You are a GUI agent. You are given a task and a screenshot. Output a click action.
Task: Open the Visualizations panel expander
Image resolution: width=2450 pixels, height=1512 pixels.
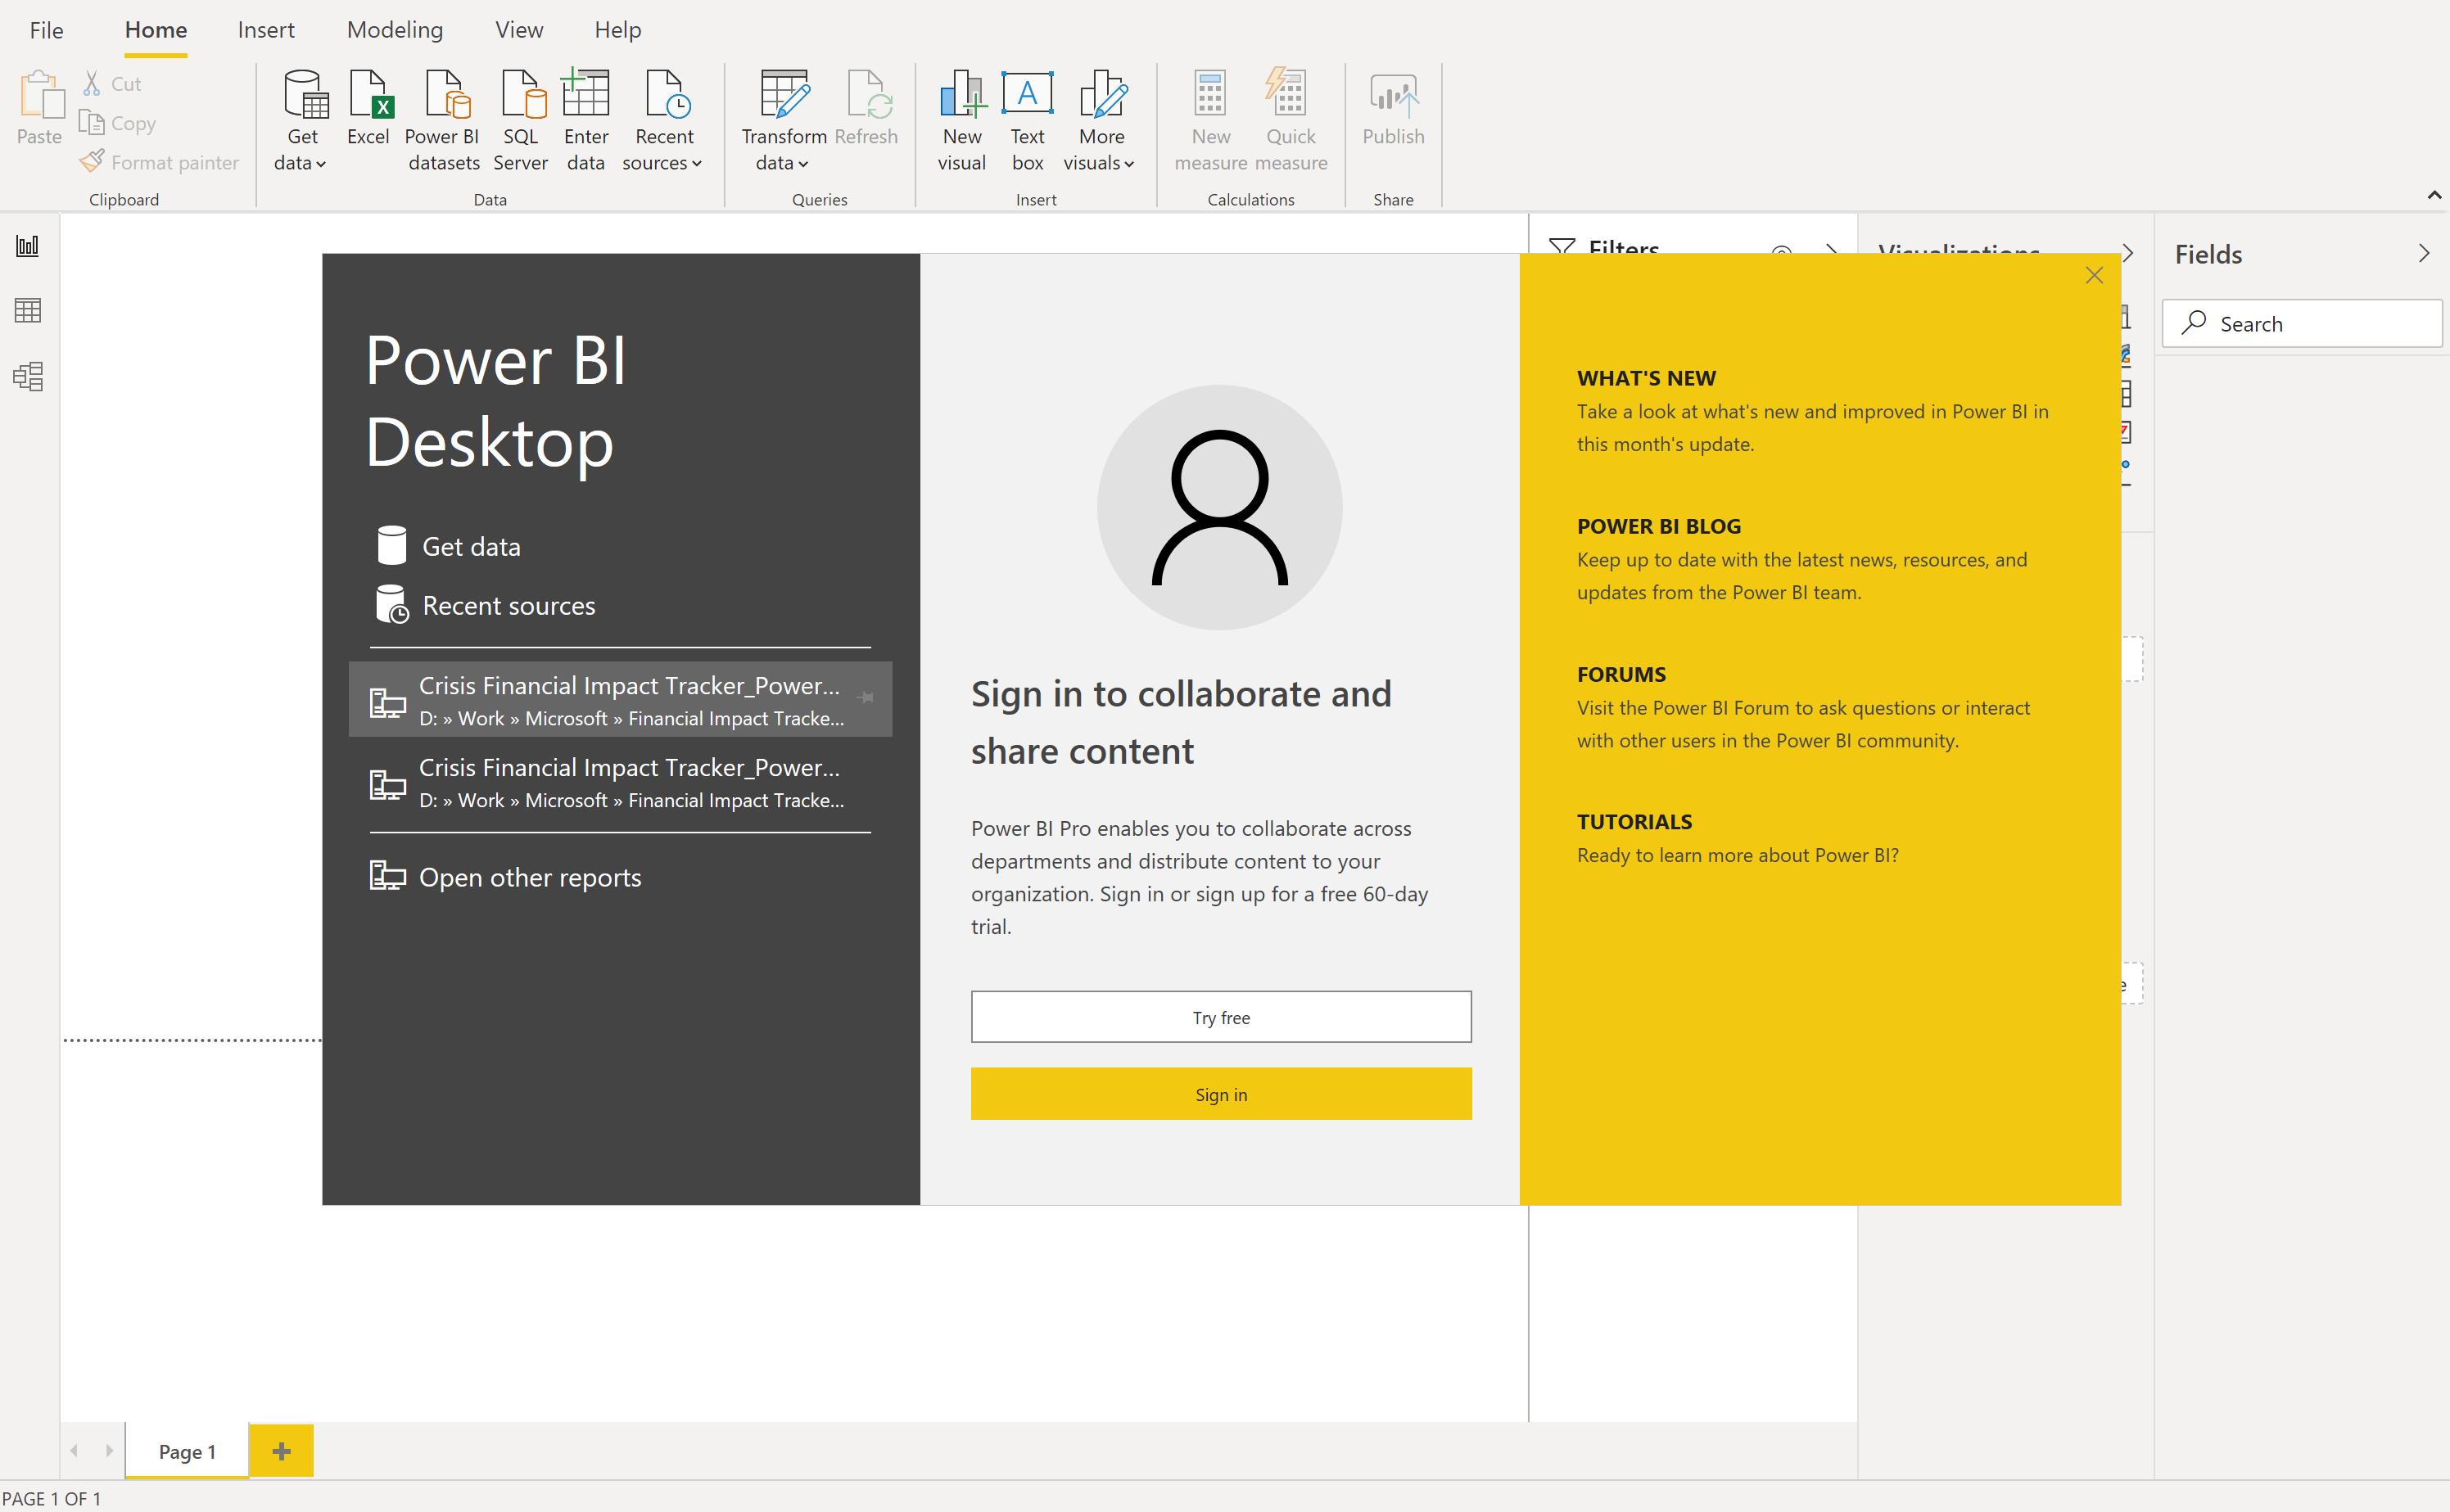pyautogui.click(x=2128, y=252)
